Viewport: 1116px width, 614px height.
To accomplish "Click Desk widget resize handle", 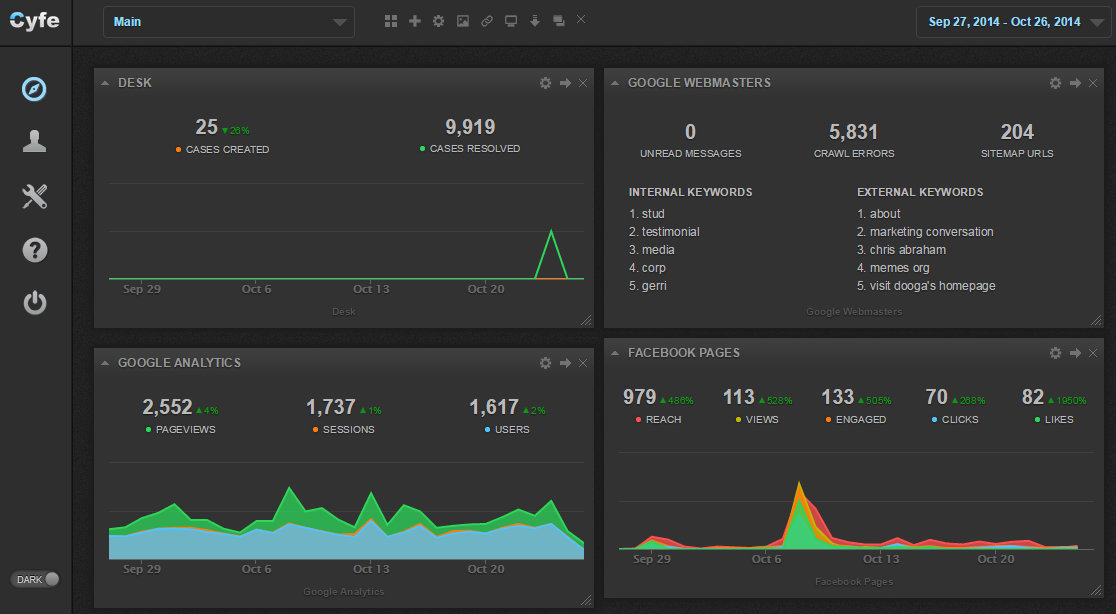I will coord(586,320).
